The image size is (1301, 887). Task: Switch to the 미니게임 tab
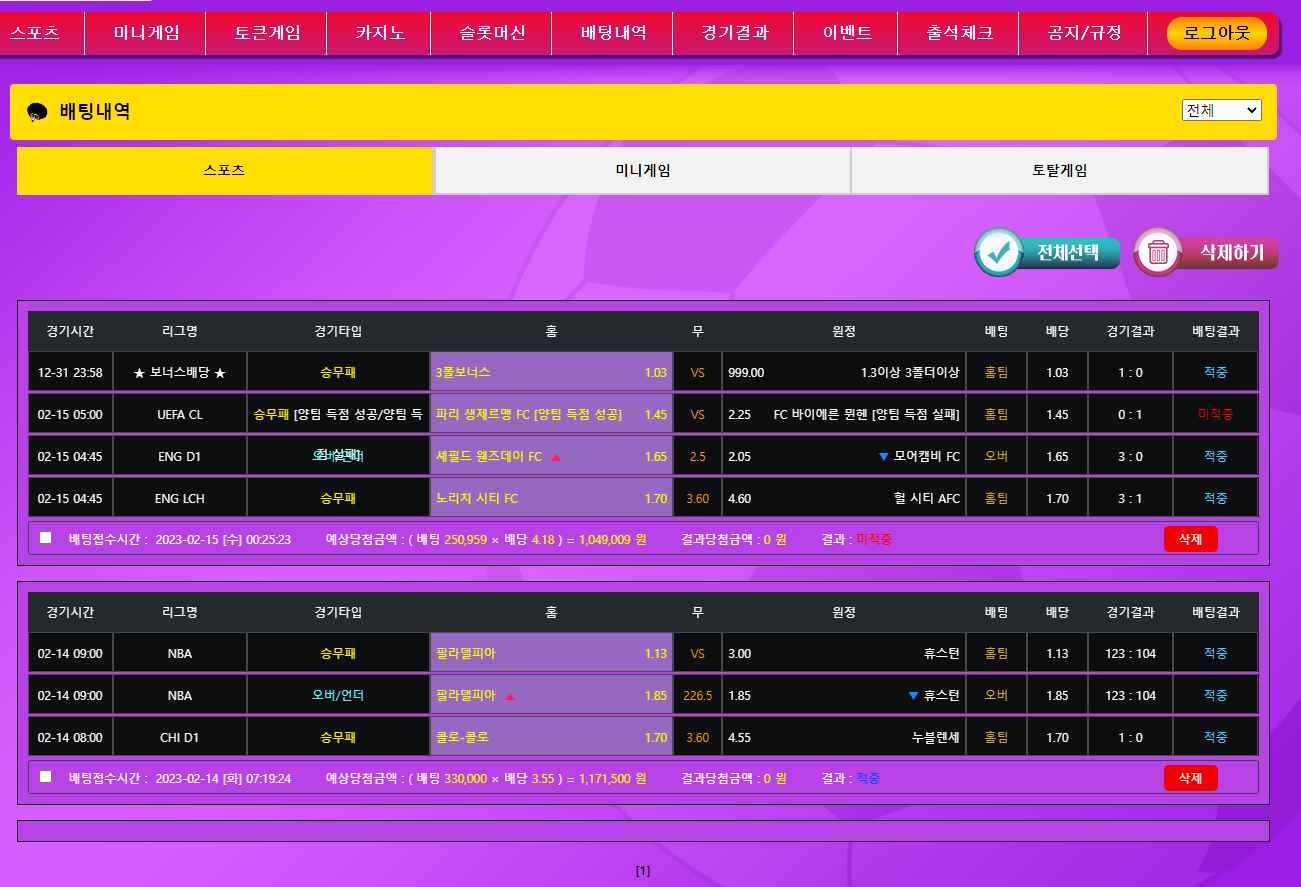[x=642, y=171]
